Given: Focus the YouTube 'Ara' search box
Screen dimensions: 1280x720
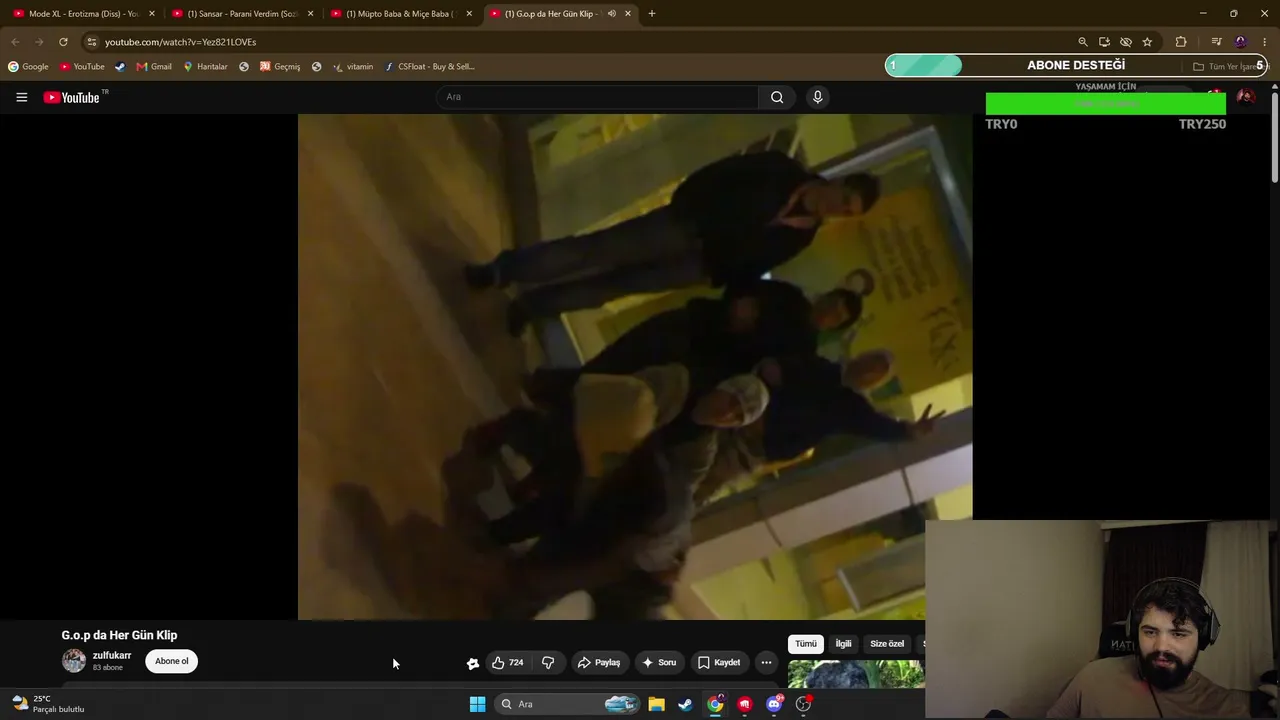Looking at the screenshot, I should (x=597, y=97).
